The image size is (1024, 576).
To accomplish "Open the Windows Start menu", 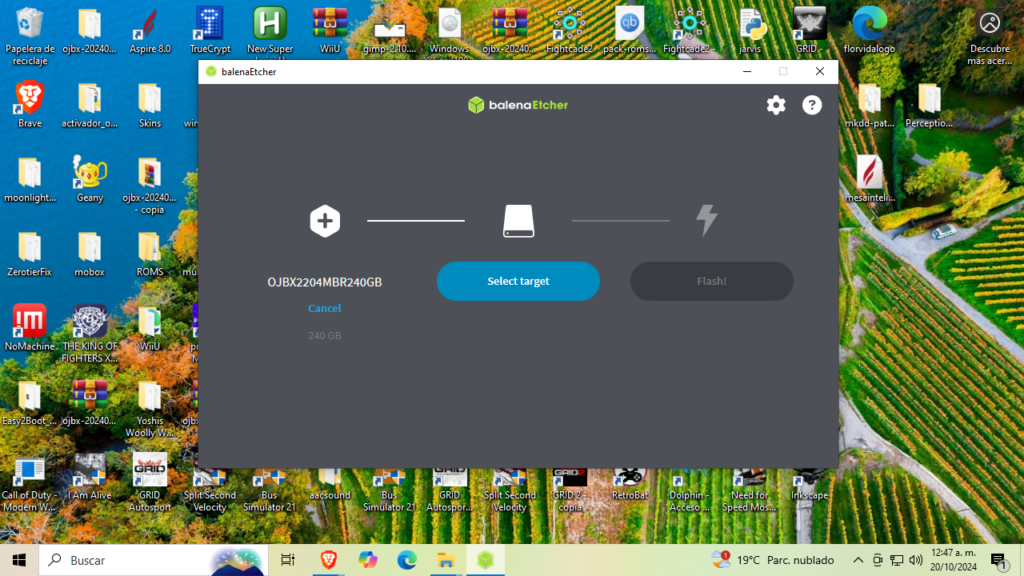I will [x=19, y=560].
